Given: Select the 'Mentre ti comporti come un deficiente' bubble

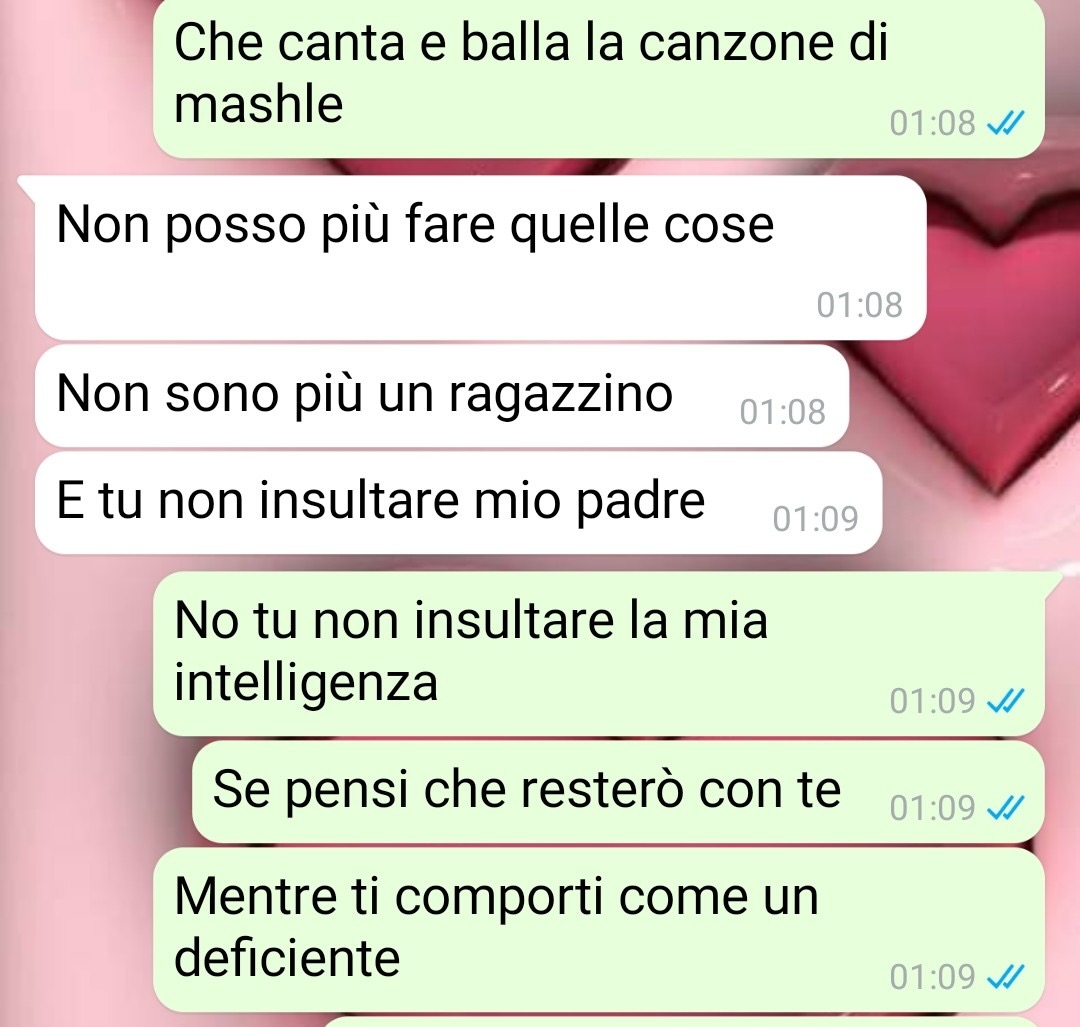Looking at the screenshot, I should 599,930.
